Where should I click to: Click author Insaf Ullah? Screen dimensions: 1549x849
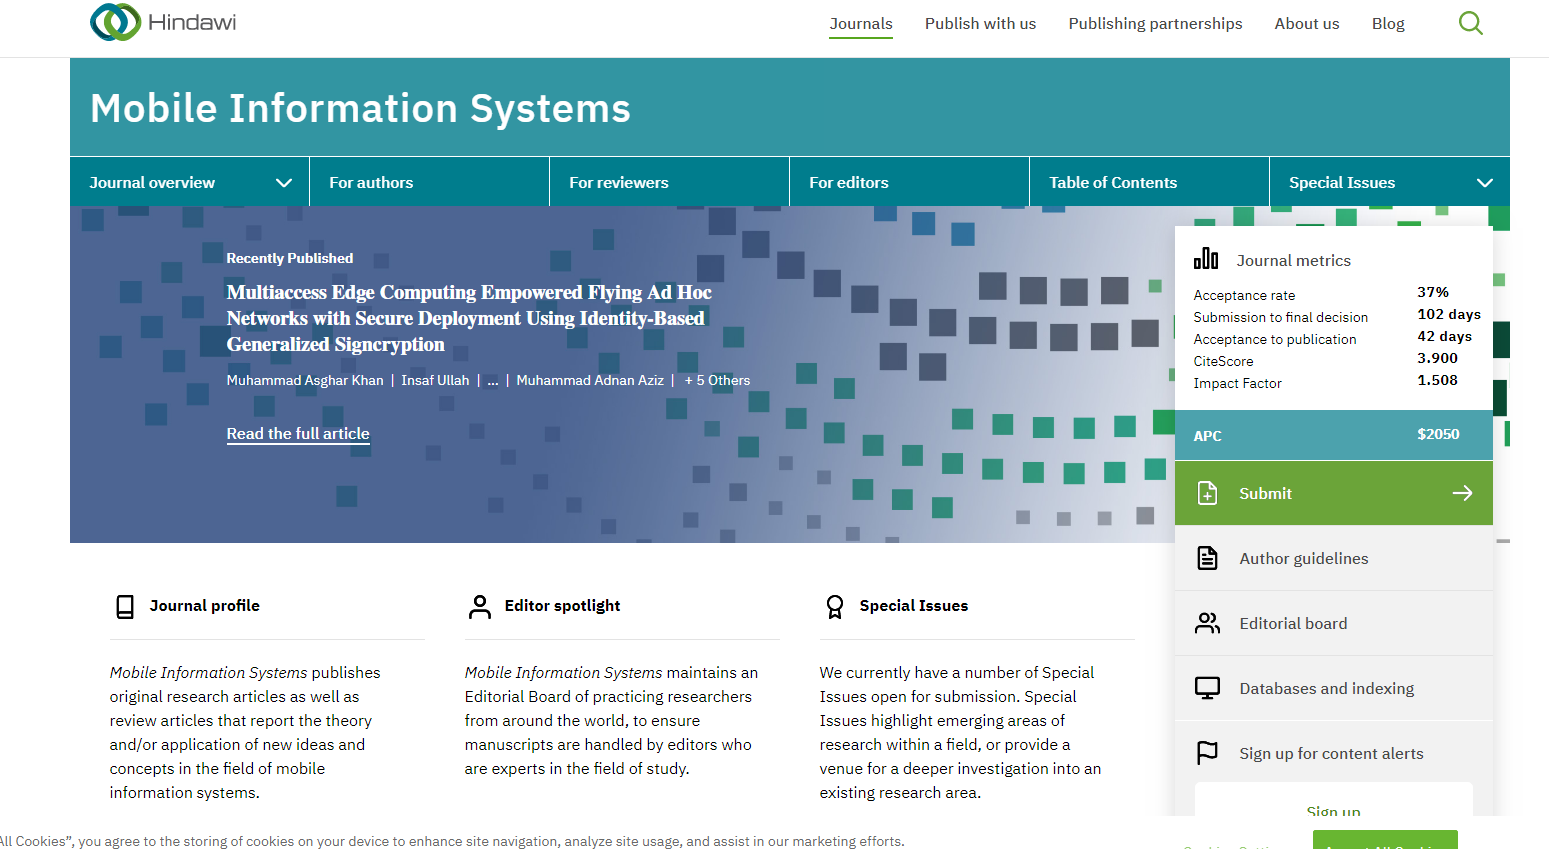[435, 380]
